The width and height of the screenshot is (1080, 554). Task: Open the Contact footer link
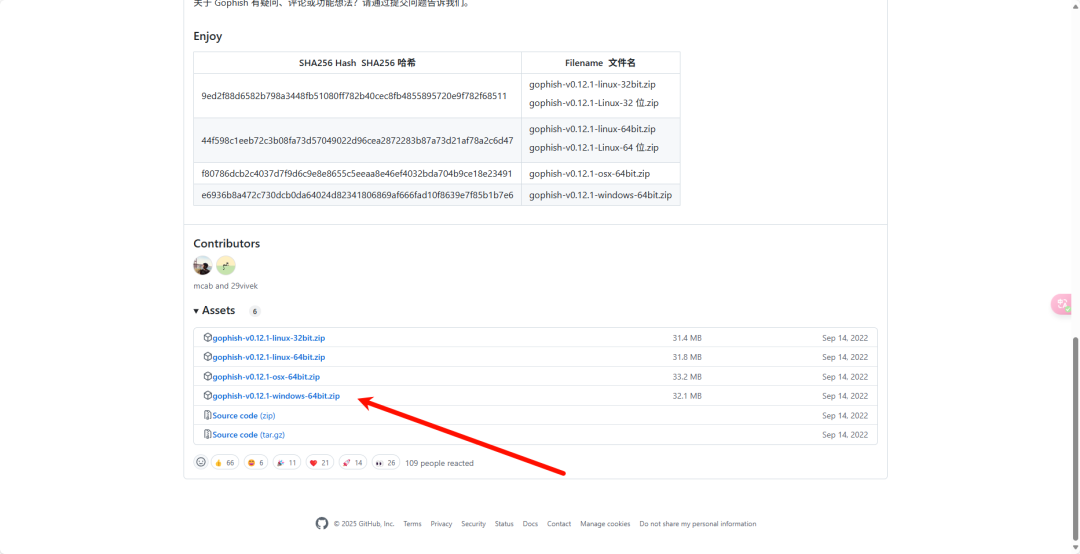(559, 524)
